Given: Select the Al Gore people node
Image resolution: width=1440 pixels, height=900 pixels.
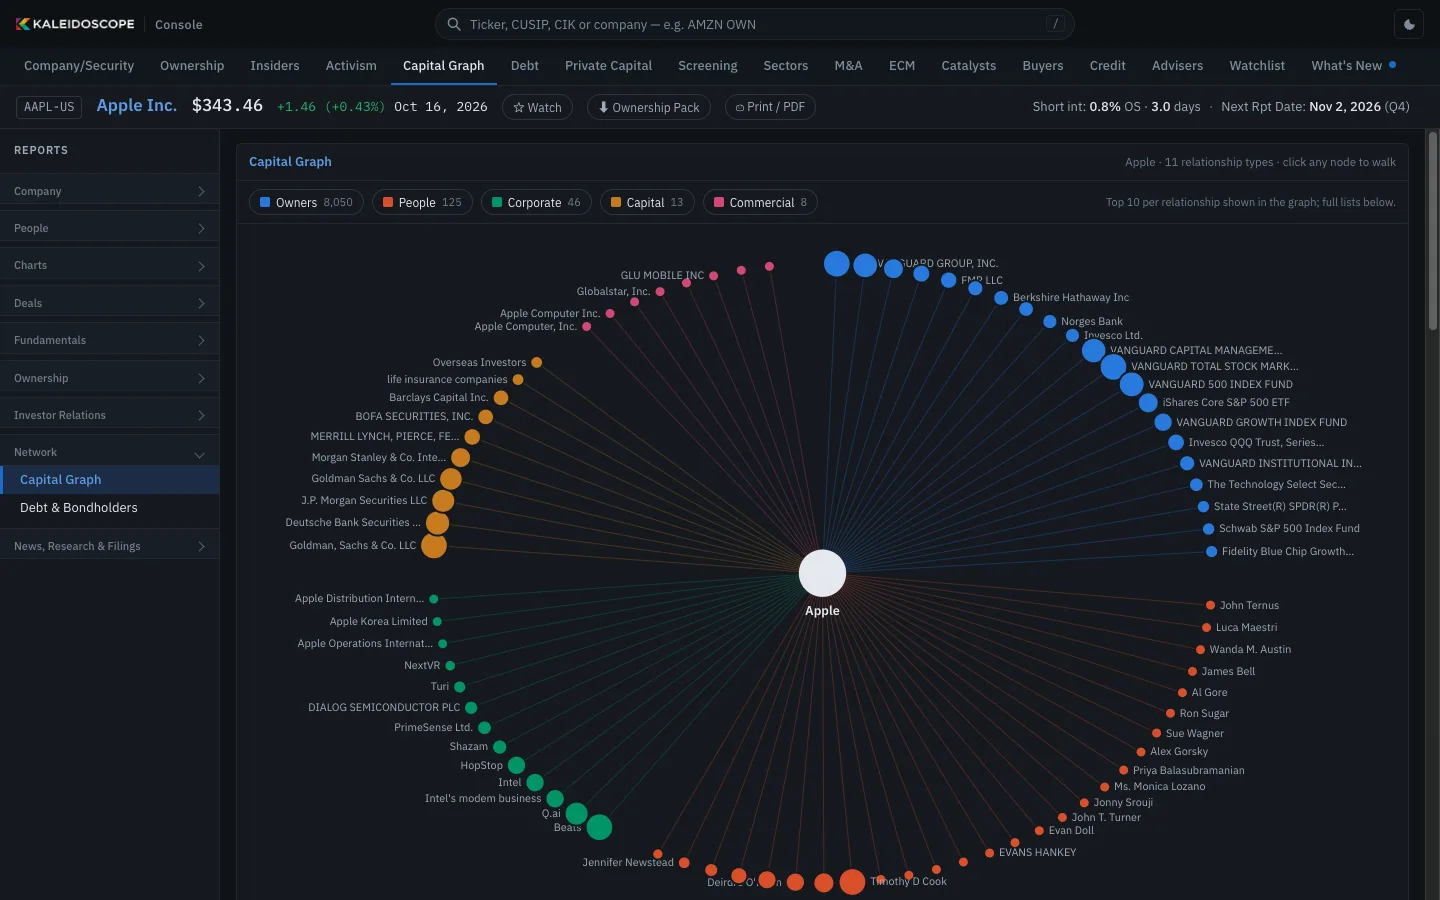Looking at the screenshot, I should click(x=1183, y=692).
